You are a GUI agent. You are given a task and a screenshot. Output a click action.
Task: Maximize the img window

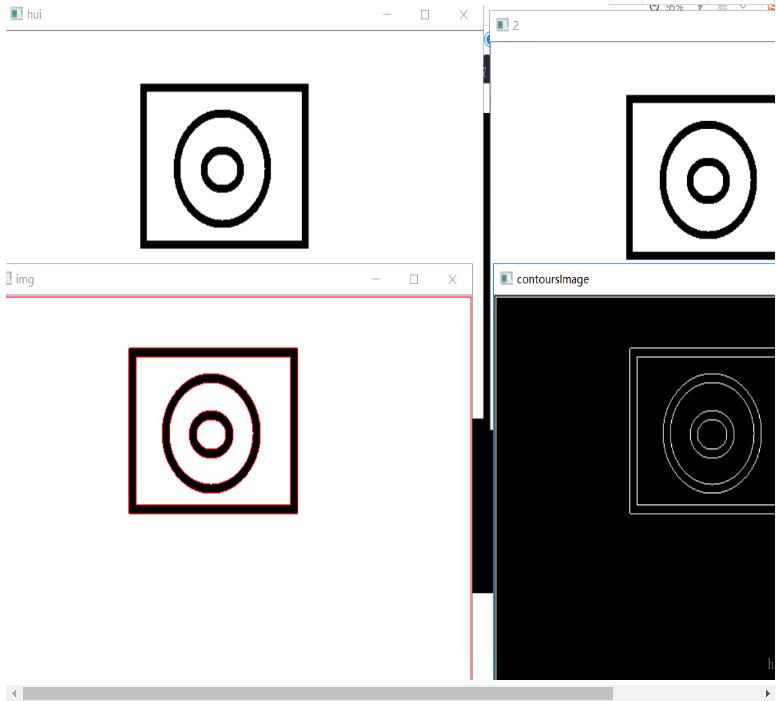pyautogui.click(x=414, y=279)
